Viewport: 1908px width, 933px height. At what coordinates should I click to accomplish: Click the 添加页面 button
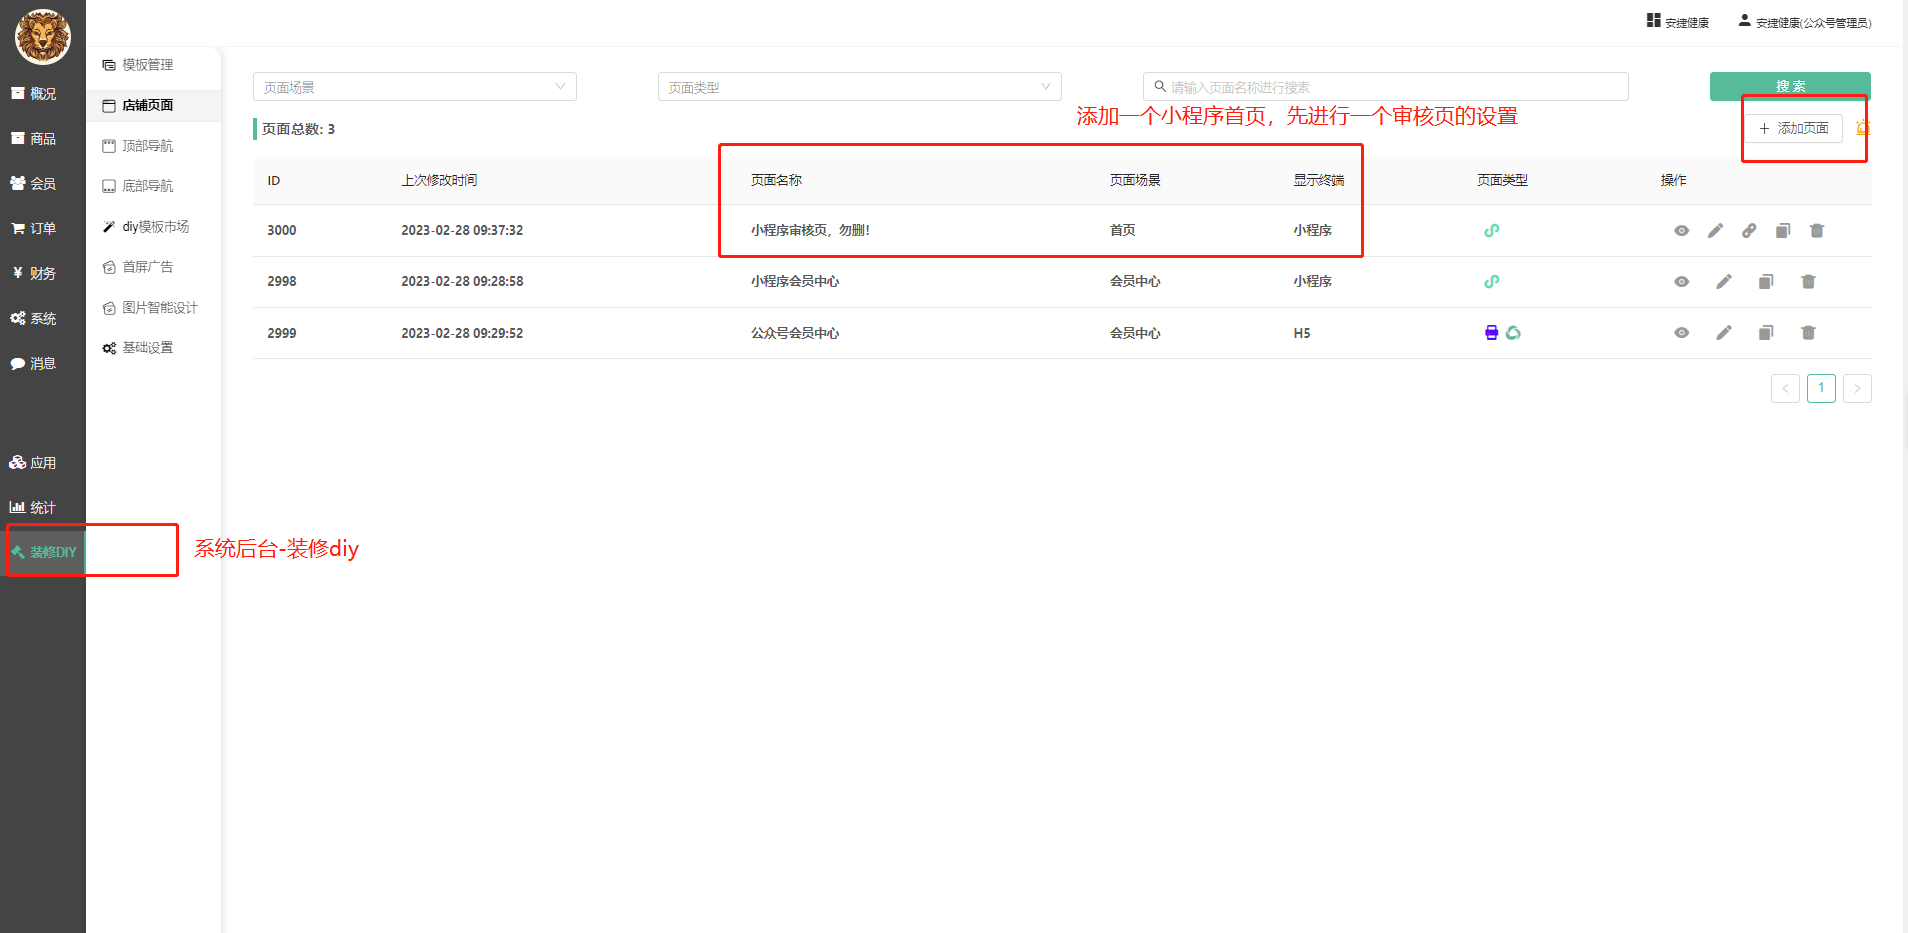1794,128
